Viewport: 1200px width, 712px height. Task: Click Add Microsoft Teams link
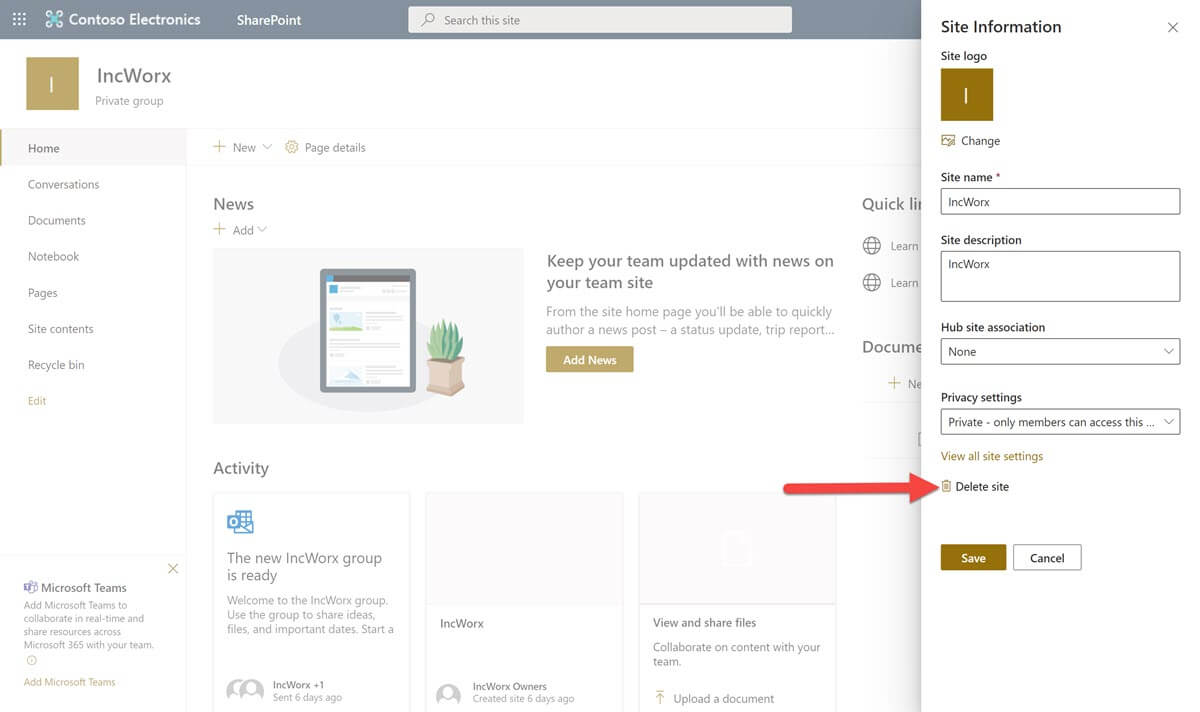(x=70, y=682)
